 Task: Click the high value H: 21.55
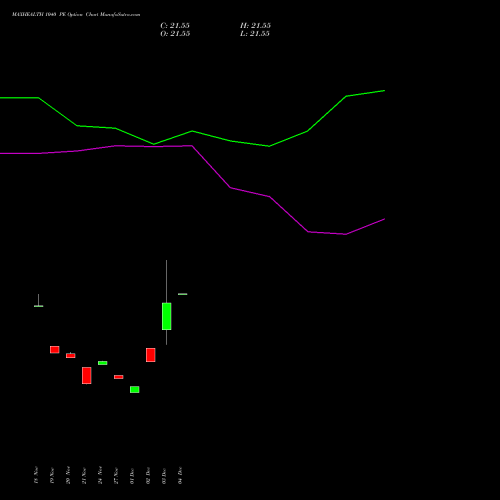[255, 26]
